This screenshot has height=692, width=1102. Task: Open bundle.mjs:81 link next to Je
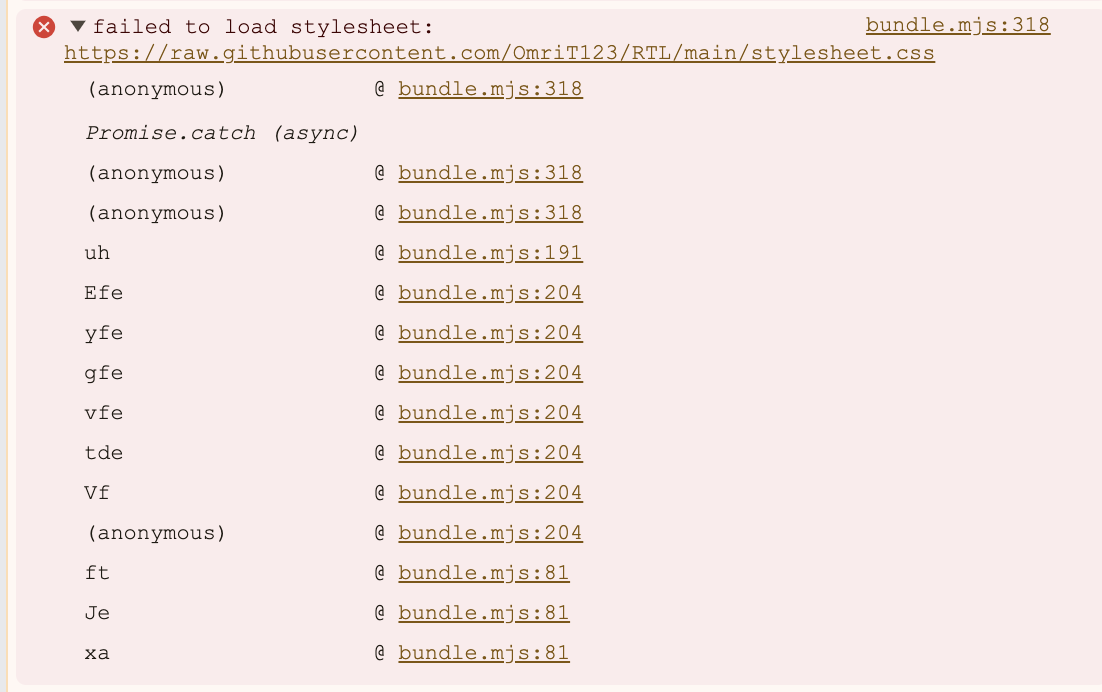[x=484, y=613]
